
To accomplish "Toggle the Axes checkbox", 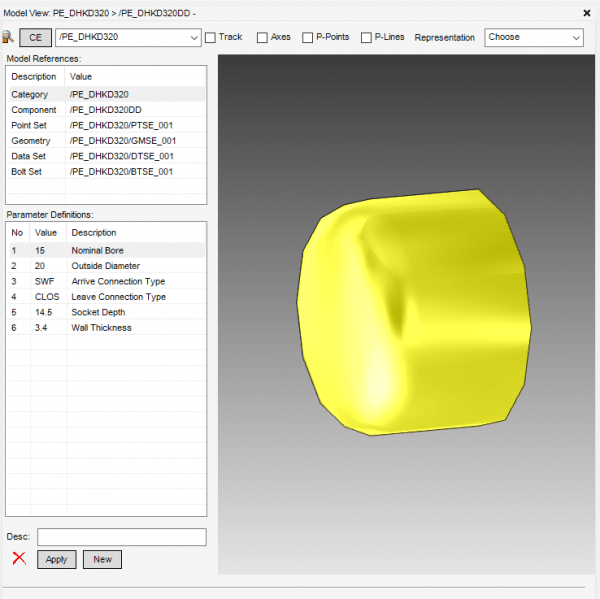I will 262,38.
